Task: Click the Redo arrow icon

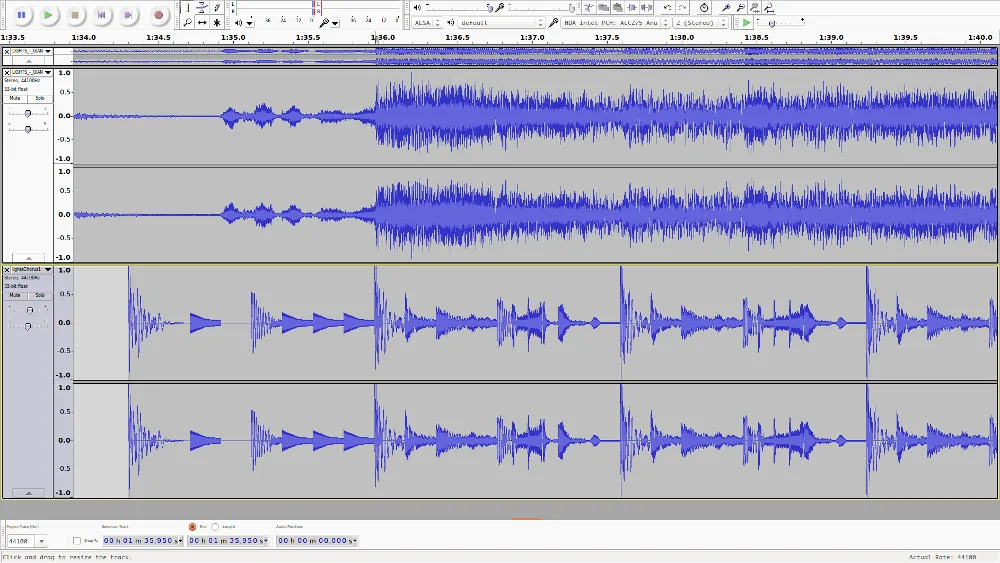Action: point(682,8)
